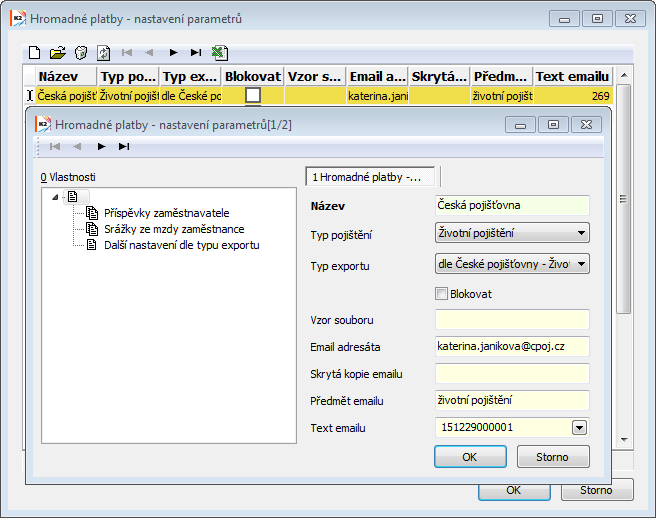Maximize the inner dialog window
The height and width of the screenshot is (518, 656).
(553, 125)
